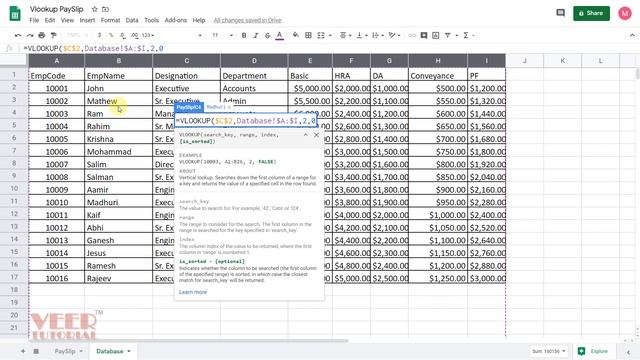This screenshot has width=640, height=360.
Task: Format as currency with dollar icon
Action: pos(99,36)
